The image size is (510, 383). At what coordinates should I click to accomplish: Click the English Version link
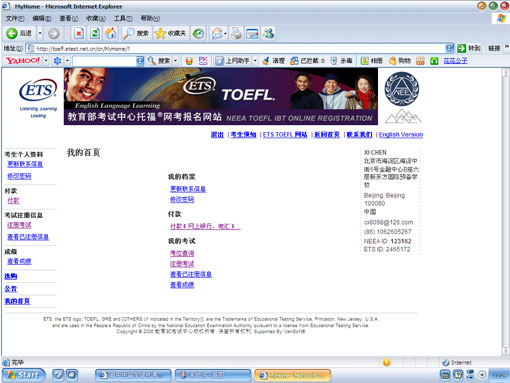click(x=401, y=135)
